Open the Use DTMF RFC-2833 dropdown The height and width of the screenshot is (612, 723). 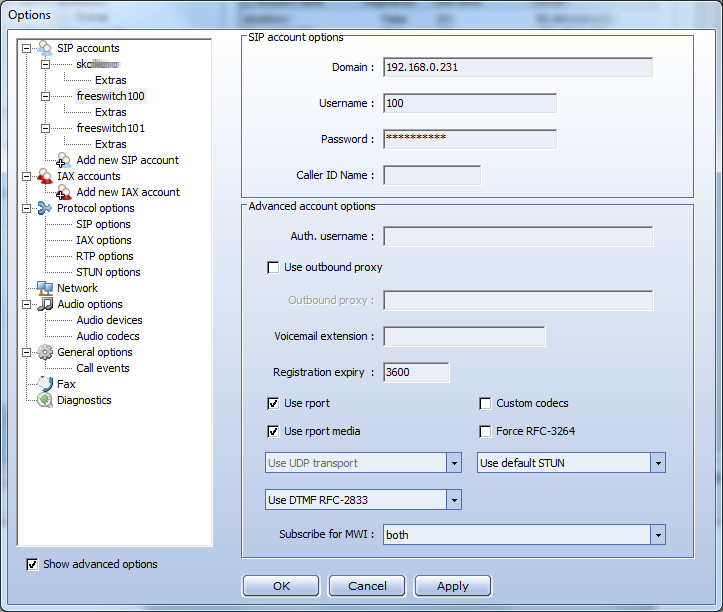point(454,499)
